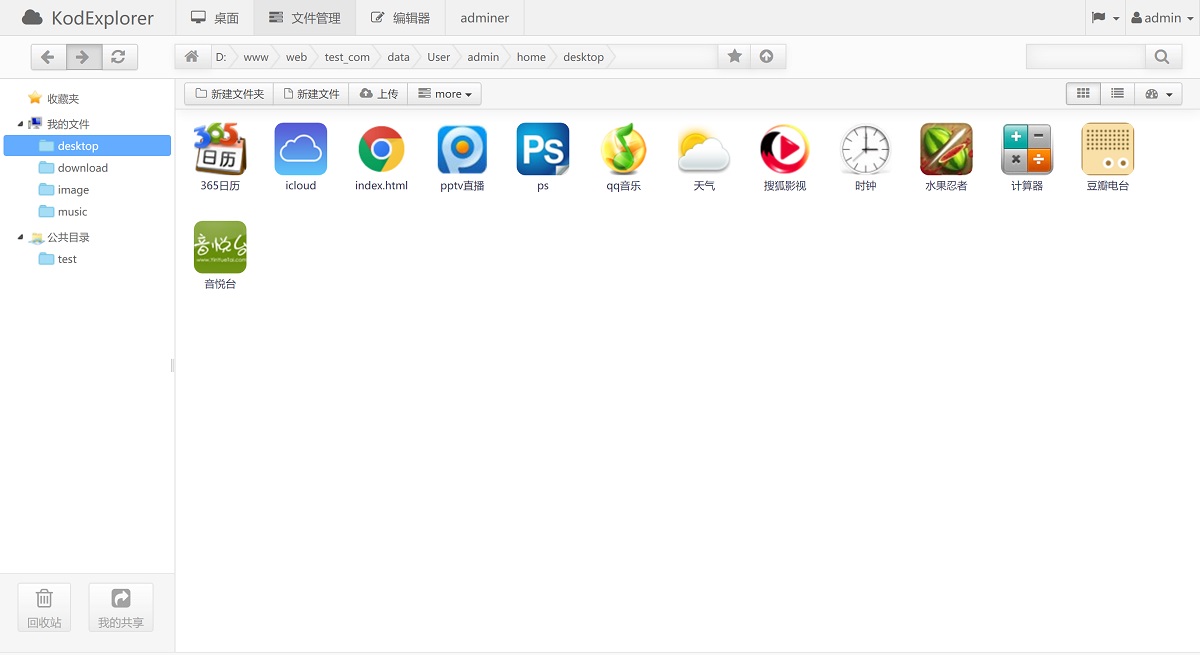1200x655 pixels.
Task: Open the 365日历 calendar app icon
Action: tap(220, 149)
